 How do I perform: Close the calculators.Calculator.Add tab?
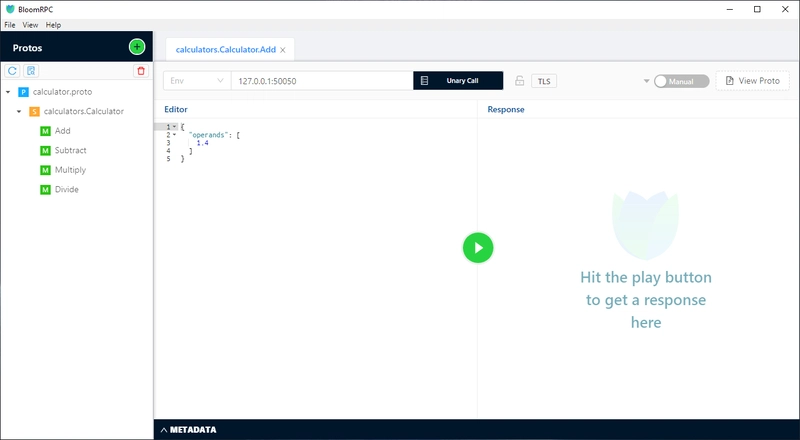pos(283,50)
